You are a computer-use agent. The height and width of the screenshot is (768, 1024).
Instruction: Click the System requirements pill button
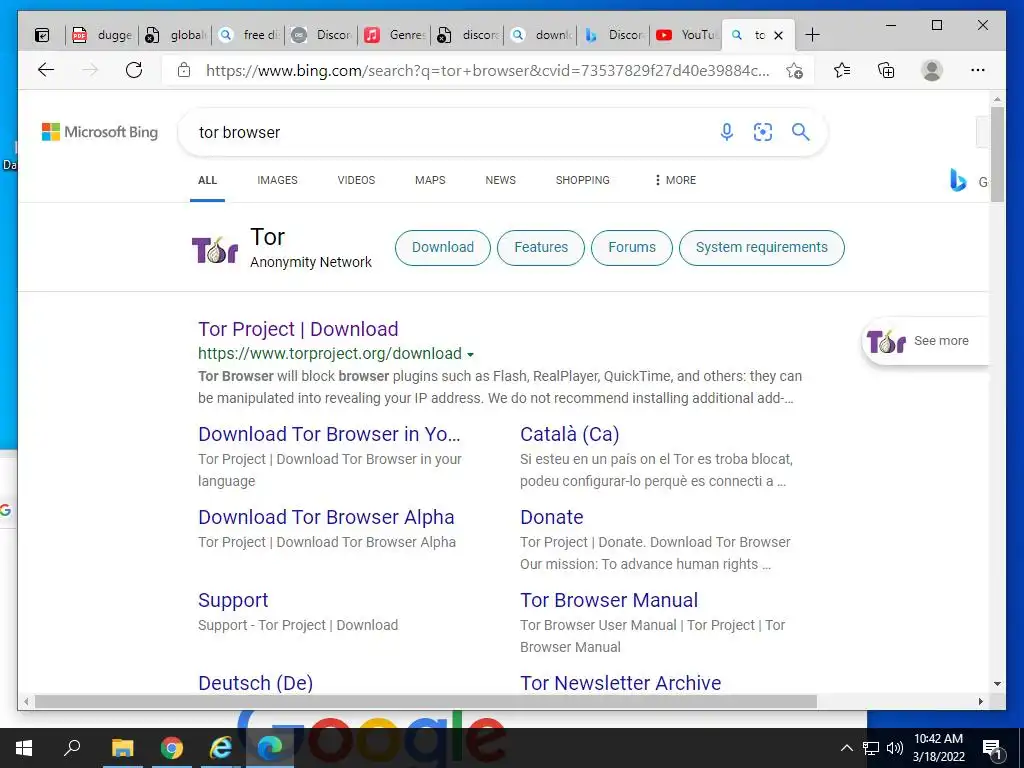(761, 248)
